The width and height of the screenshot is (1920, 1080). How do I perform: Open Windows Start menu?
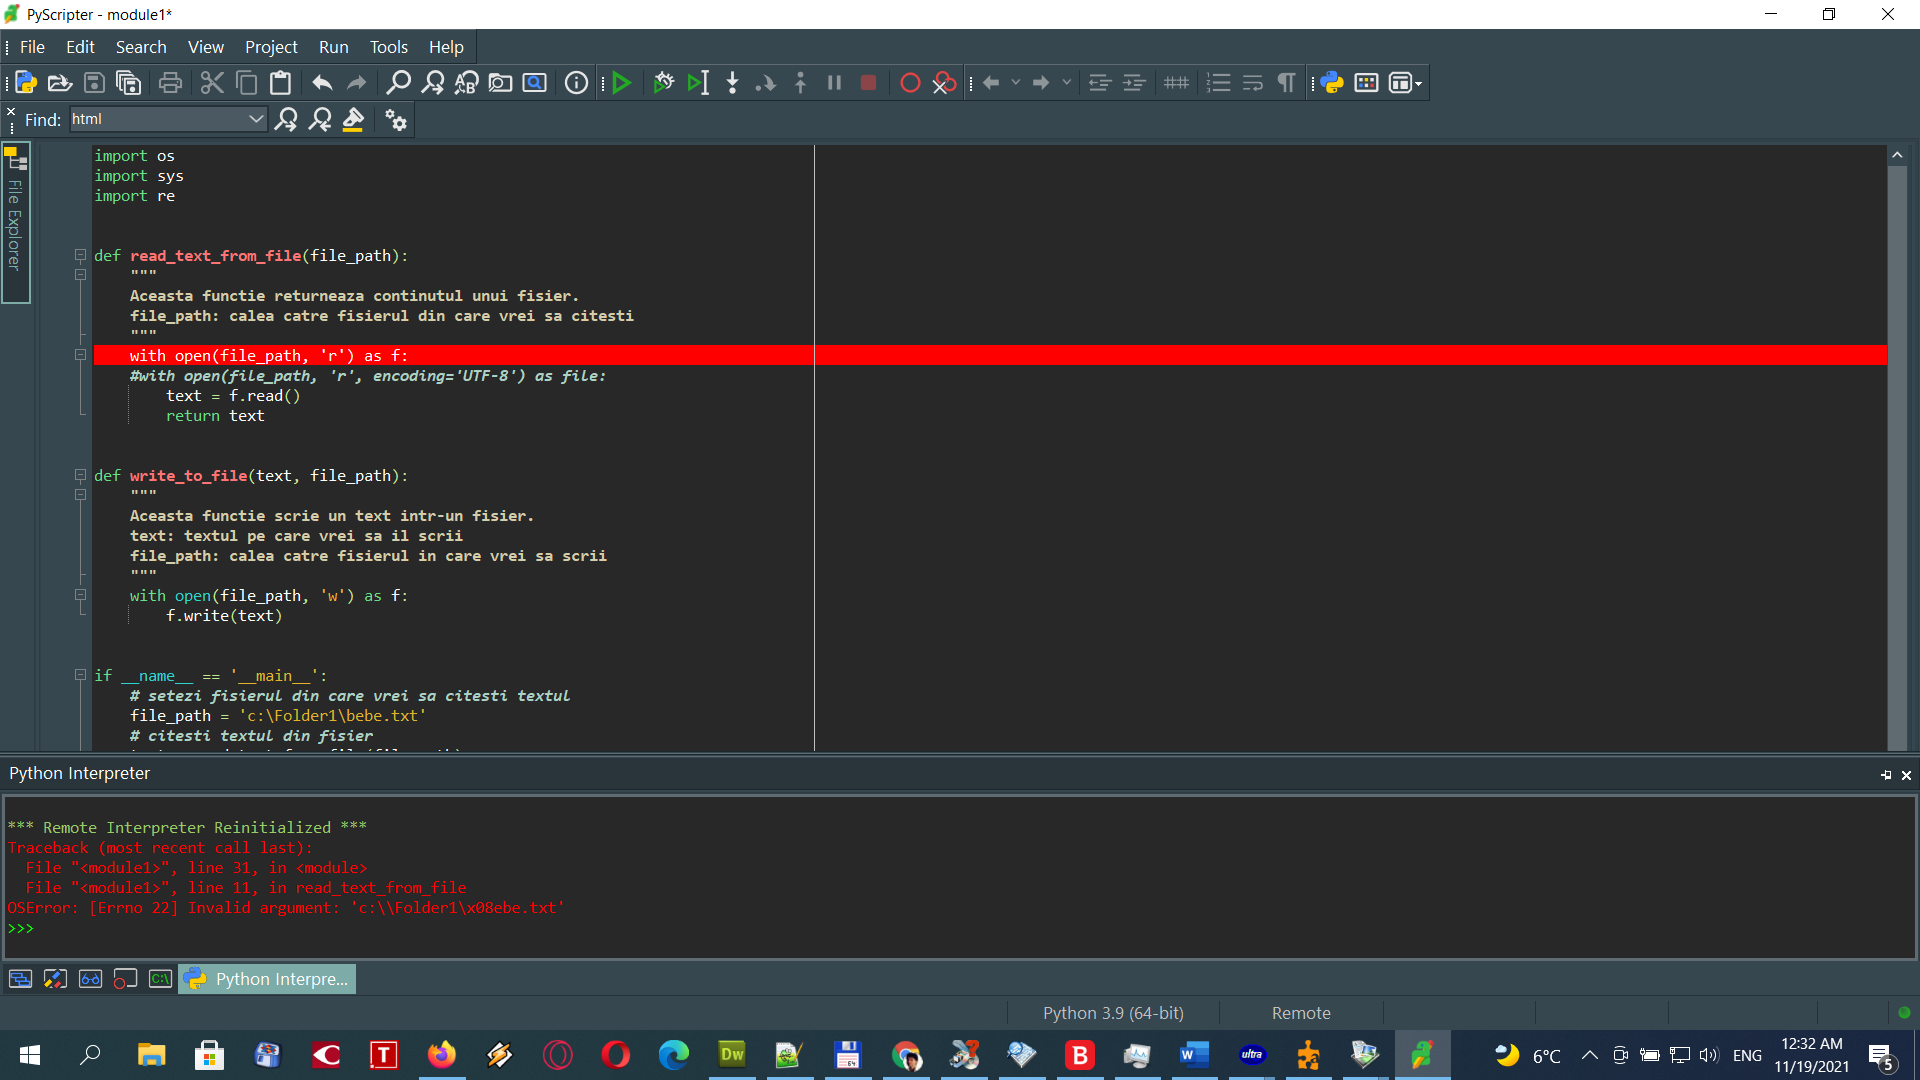click(x=30, y=1055)
